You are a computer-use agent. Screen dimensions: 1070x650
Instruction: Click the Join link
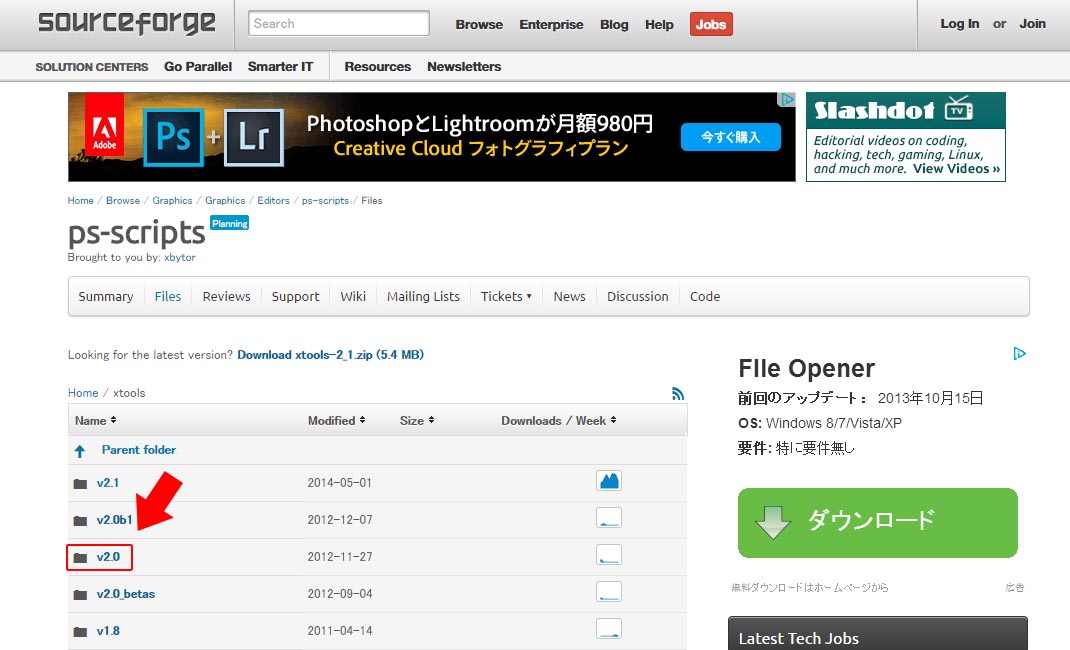tap(1032, 24)
